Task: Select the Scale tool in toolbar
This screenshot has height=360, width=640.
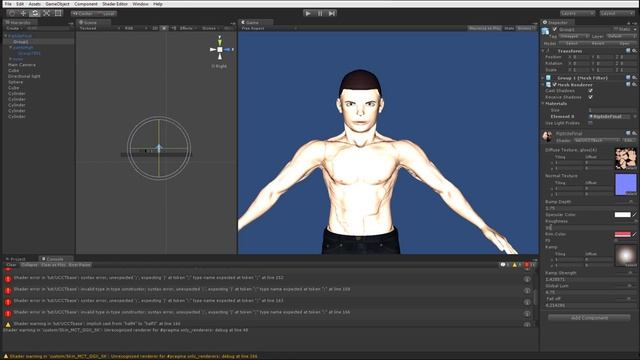Action: pyautogui.click(x=47, y=13)
